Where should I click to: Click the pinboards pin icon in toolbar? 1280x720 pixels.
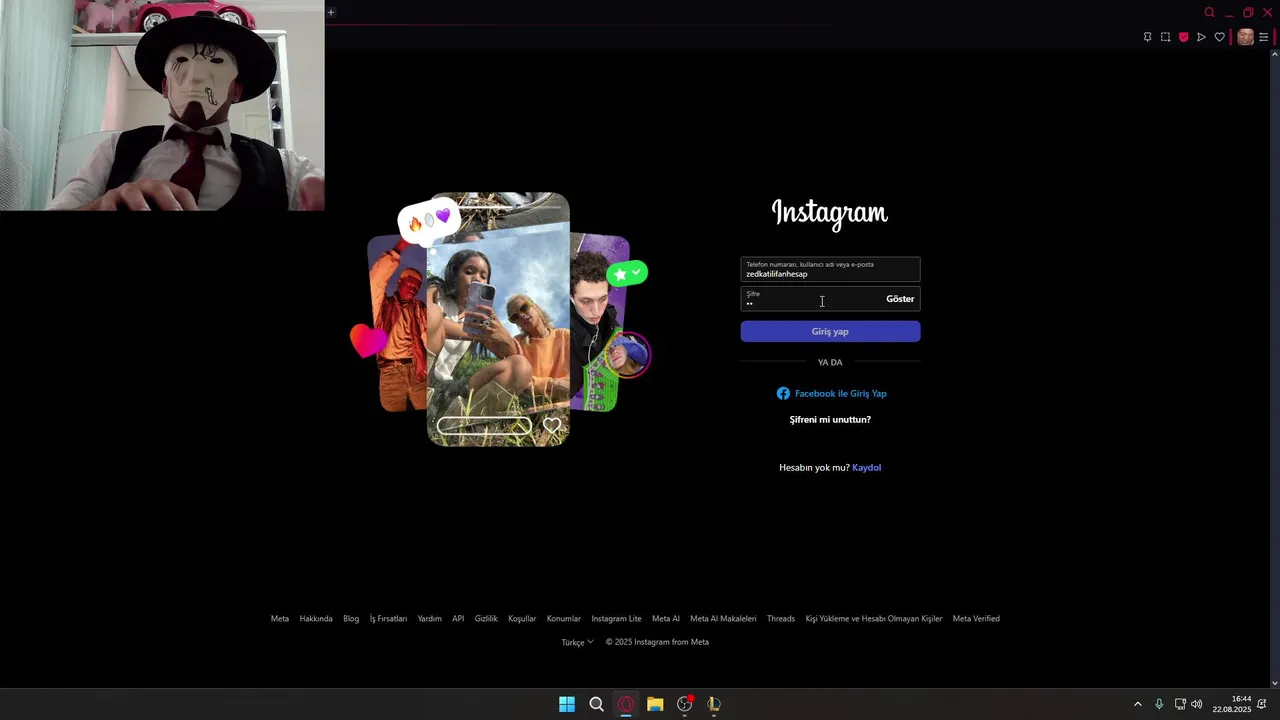click(x=1147, y=37)
